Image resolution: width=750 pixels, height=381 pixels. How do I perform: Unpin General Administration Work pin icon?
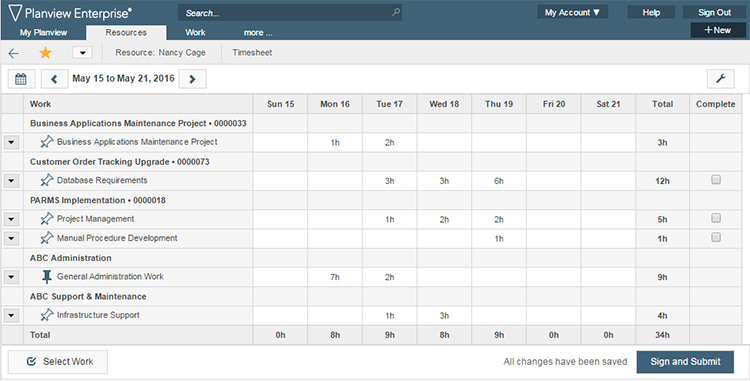point(46,277)
